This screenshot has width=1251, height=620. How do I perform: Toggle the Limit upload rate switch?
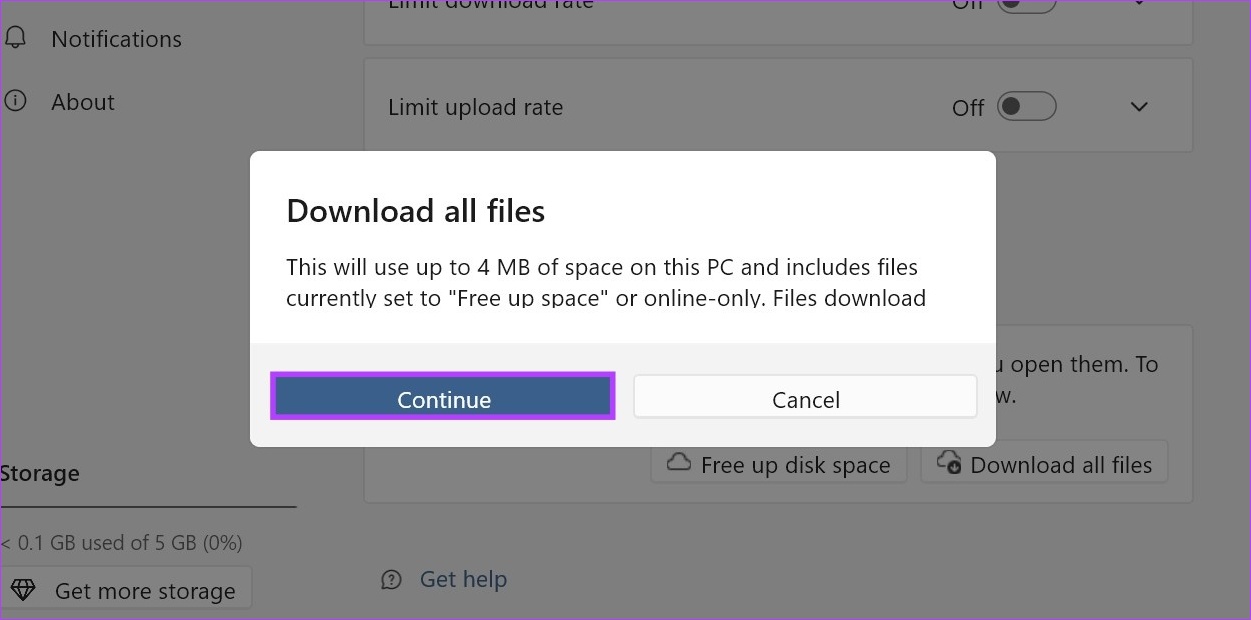[1027, 106]
